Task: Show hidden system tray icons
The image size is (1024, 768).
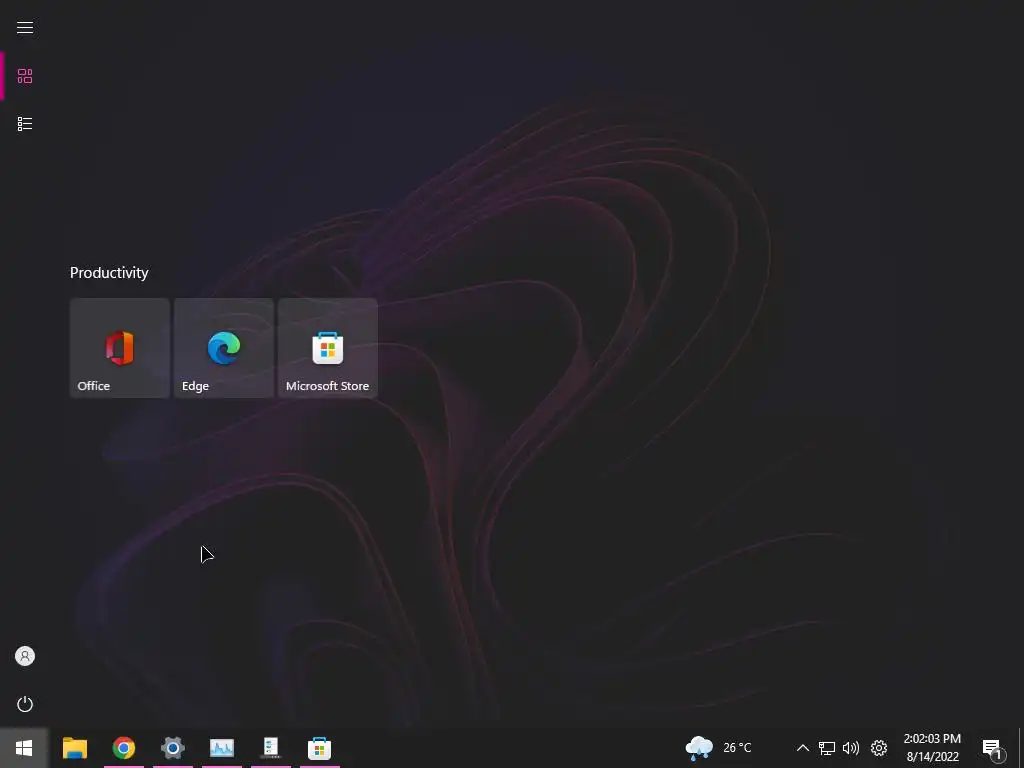Action: [803, 748]
